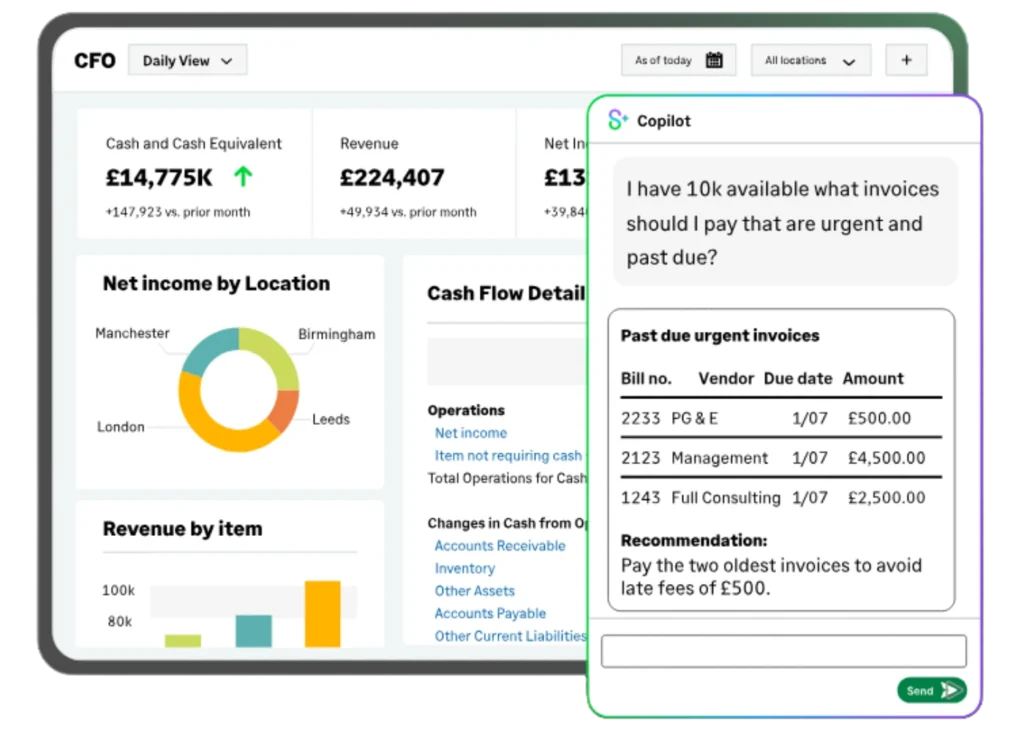Viewport: 1024px width, 731px height.
Task: Click the small lime bar in Revenue by item
Action: coord(183,641)
